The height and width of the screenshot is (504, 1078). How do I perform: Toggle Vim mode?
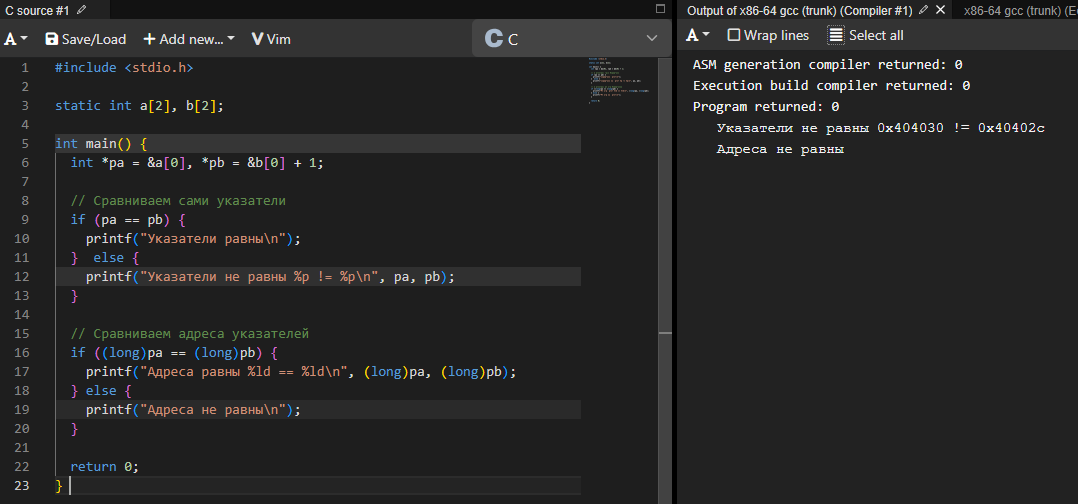click(x=271, y=39)
